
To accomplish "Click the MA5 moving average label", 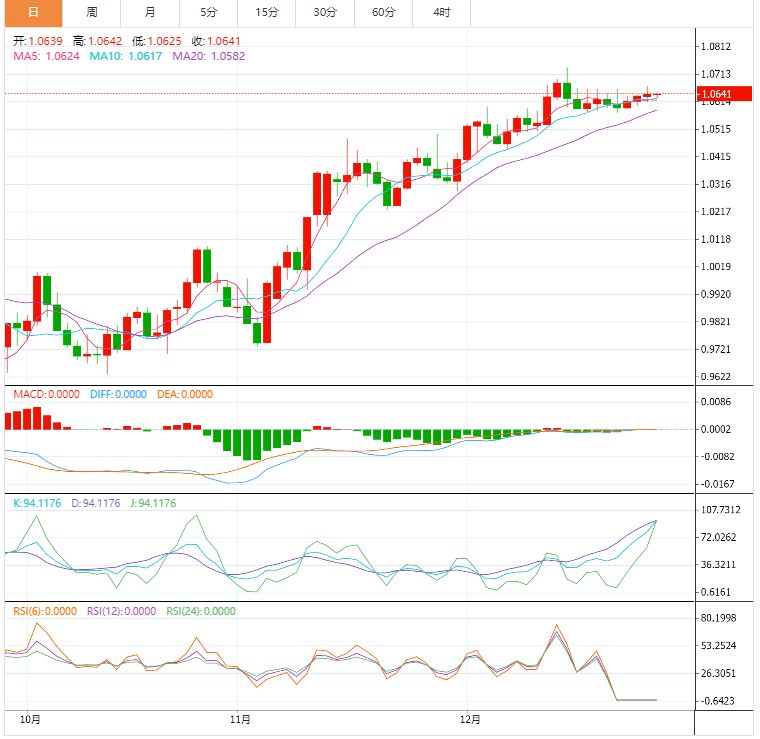I will tap(47, 56).
